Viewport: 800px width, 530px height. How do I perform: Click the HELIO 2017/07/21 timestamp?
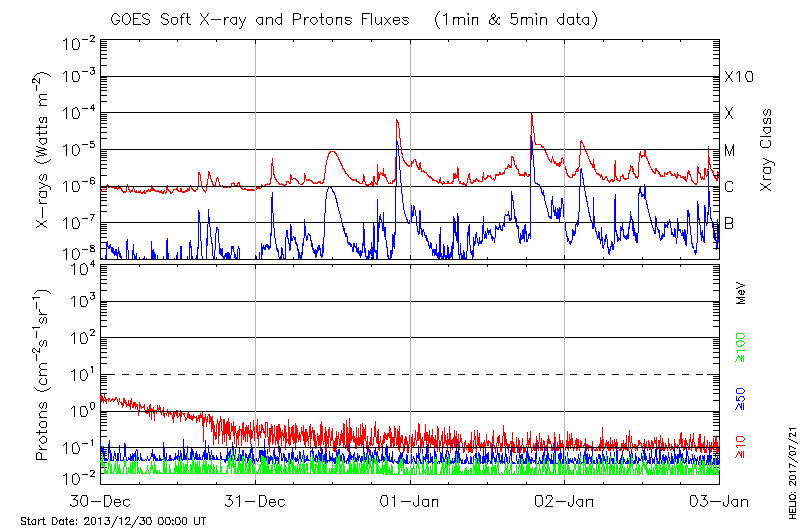pyautogui.click(x=792, y=462)
